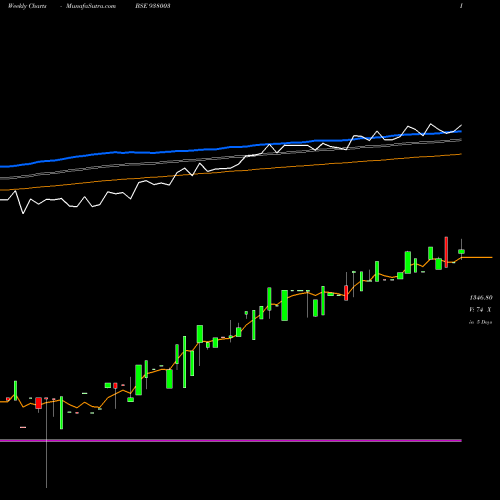
Task: Click the 'Weekly Charts' title text
Action: [27, 6]
